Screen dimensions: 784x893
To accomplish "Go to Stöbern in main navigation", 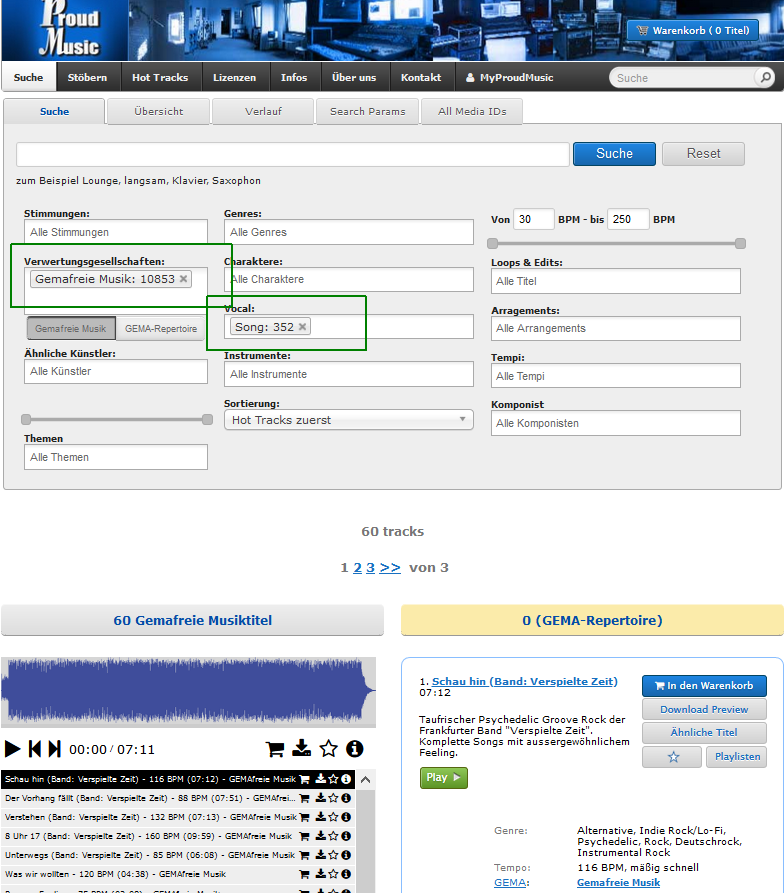I will click(87, 77).
